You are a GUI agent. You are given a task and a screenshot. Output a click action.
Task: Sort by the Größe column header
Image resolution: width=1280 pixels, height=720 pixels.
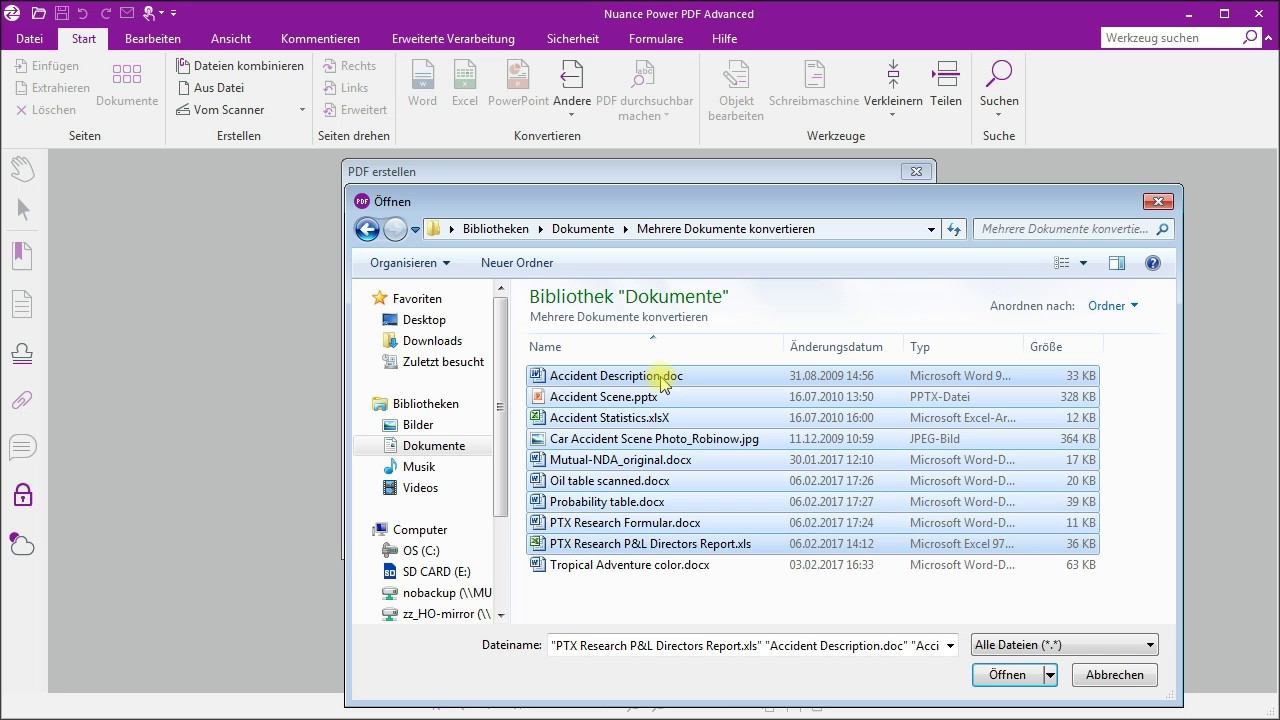(1046, 347)
